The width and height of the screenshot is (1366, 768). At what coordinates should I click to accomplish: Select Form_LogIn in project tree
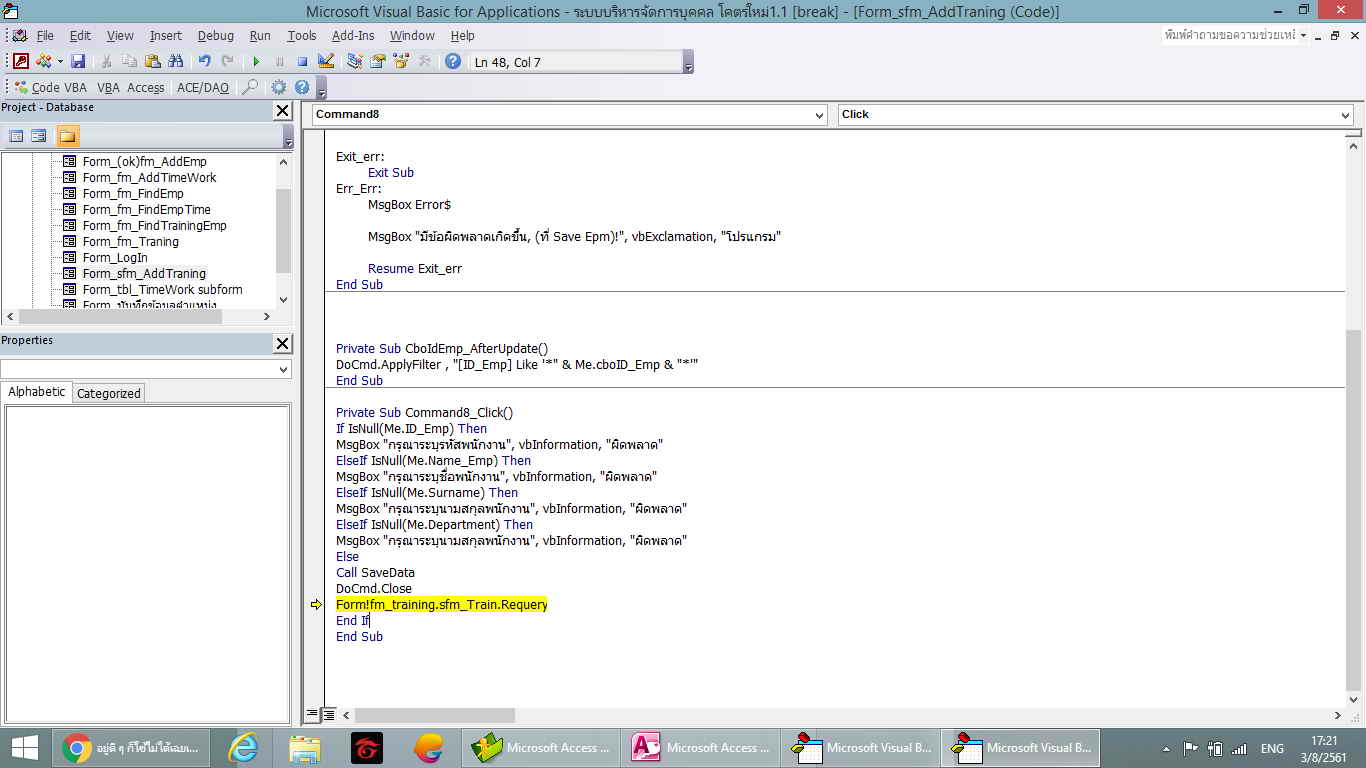(115, 258)
